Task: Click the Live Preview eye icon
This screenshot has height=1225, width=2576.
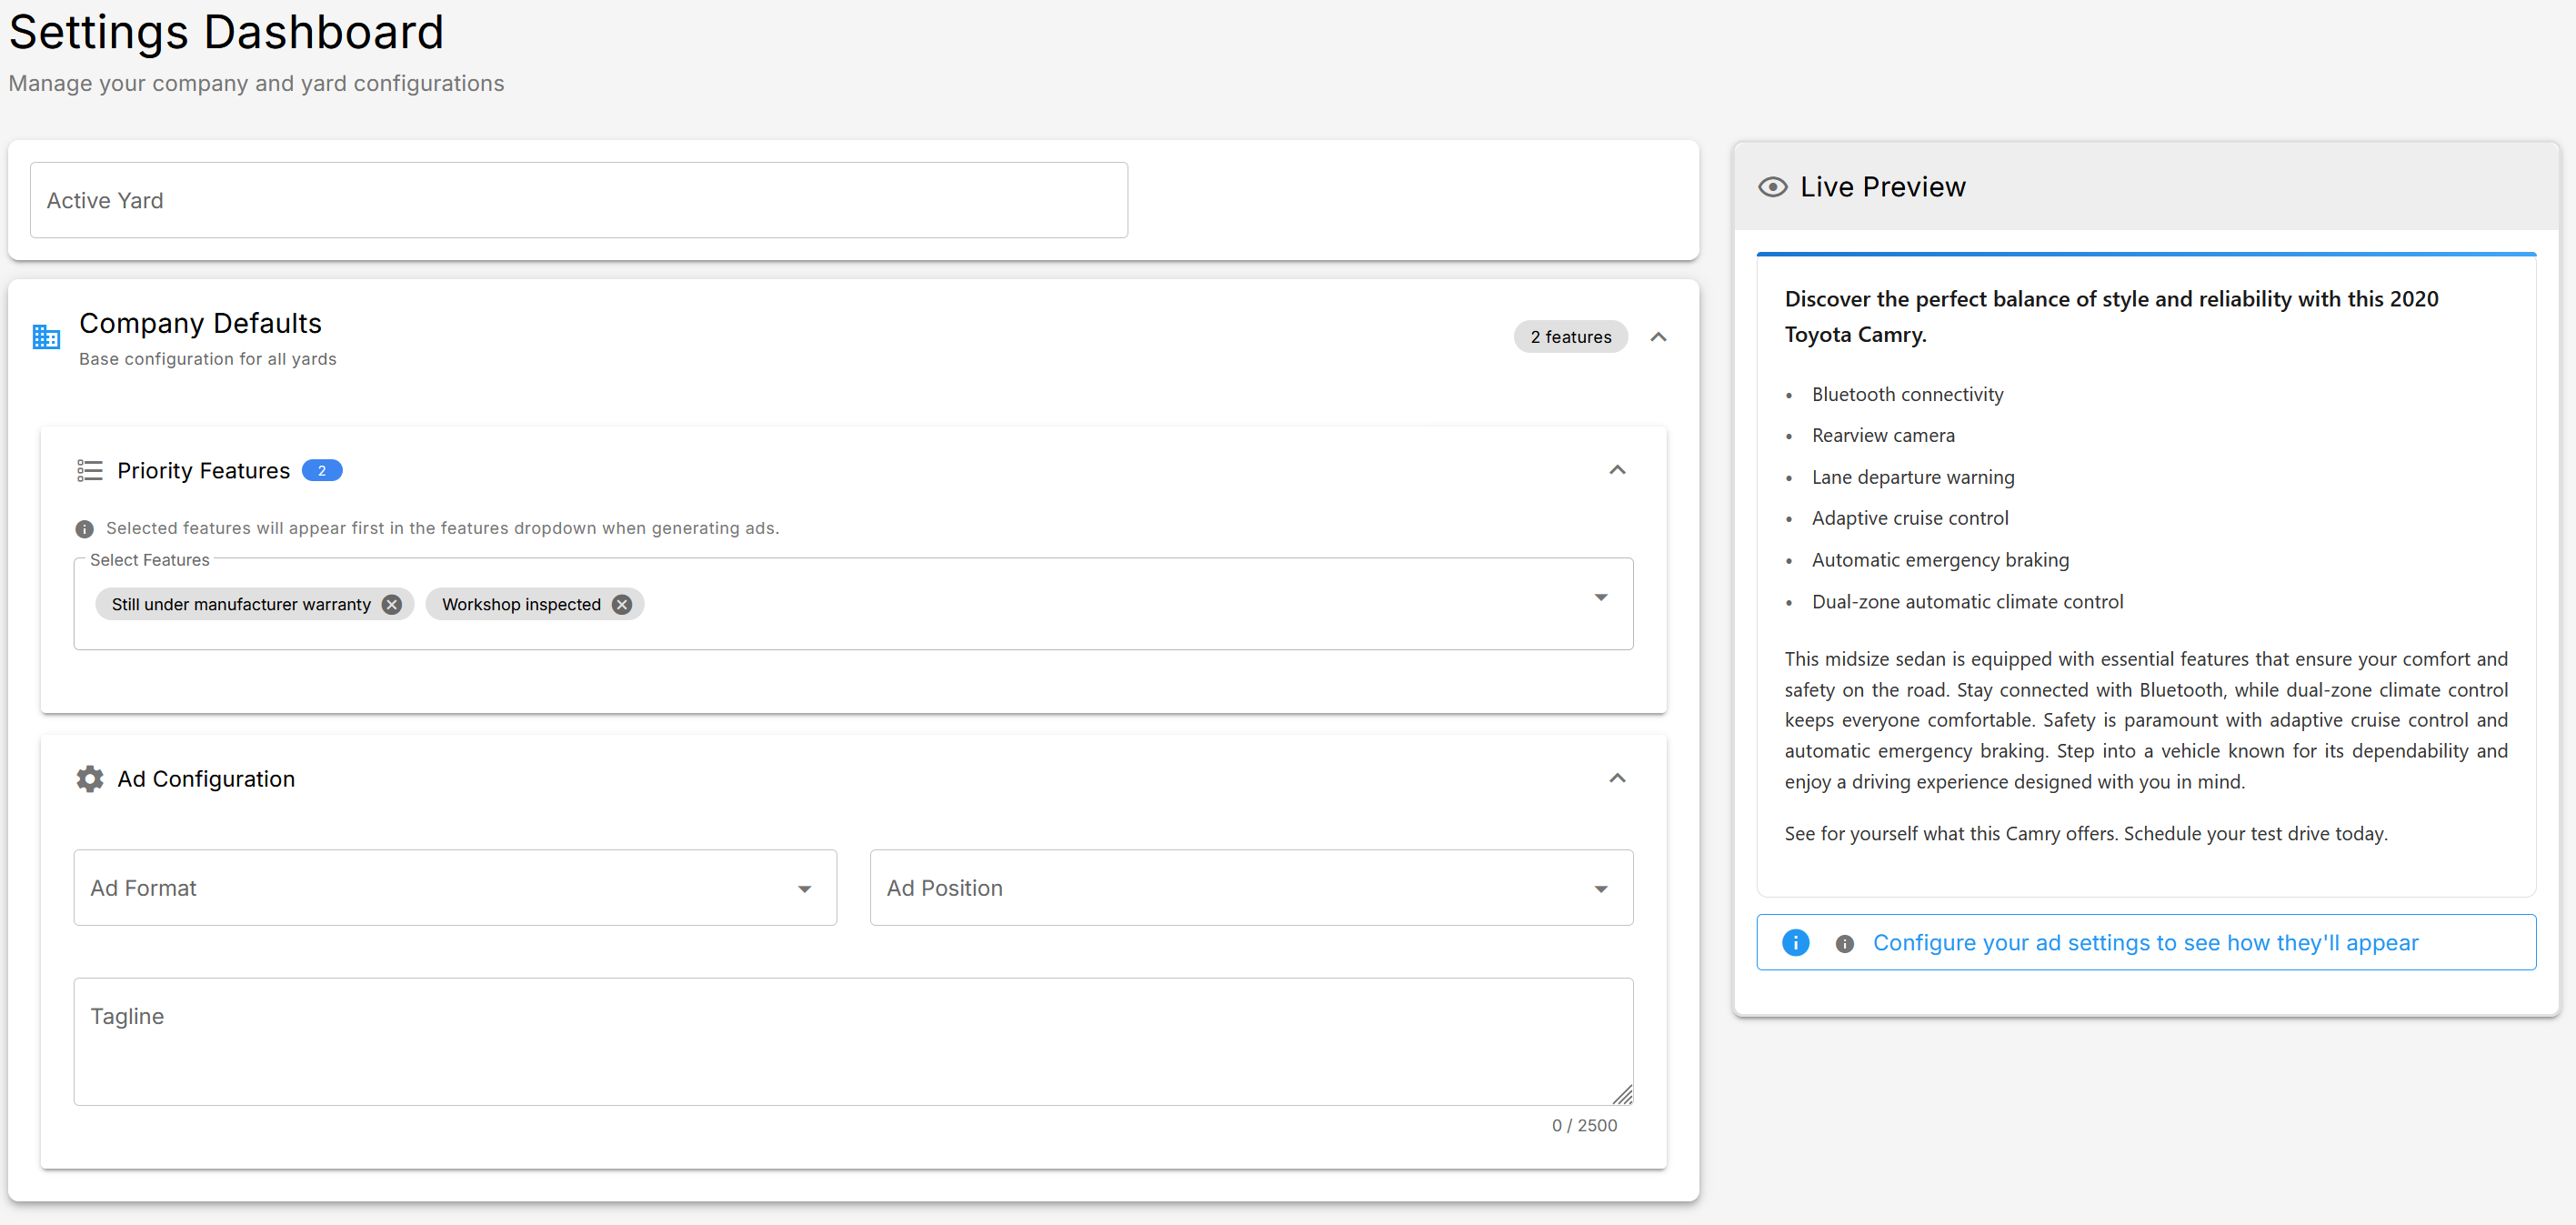Action: 1771,186
